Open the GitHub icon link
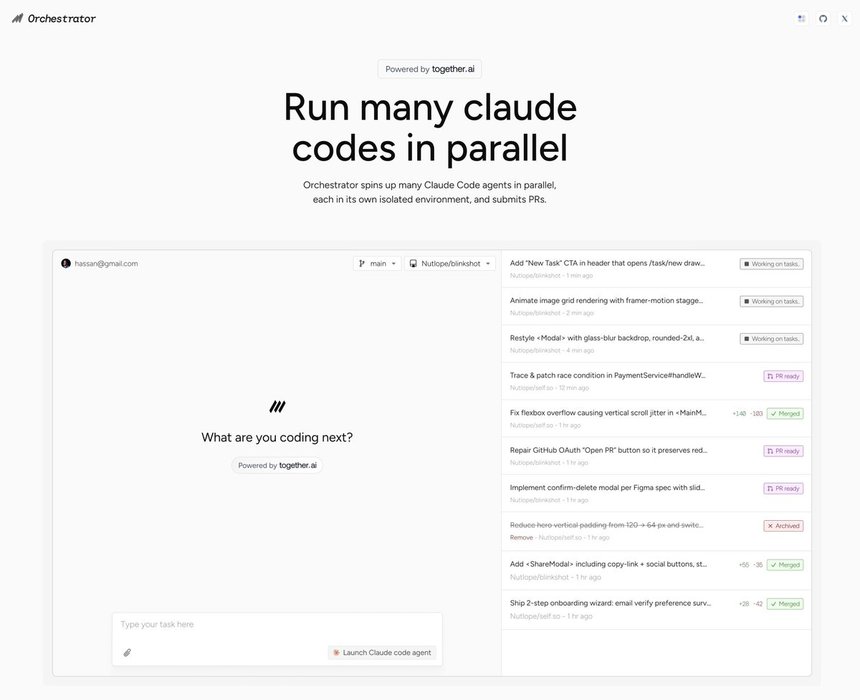860x700 pixels. pyautogui.click(x=823, y=19)
